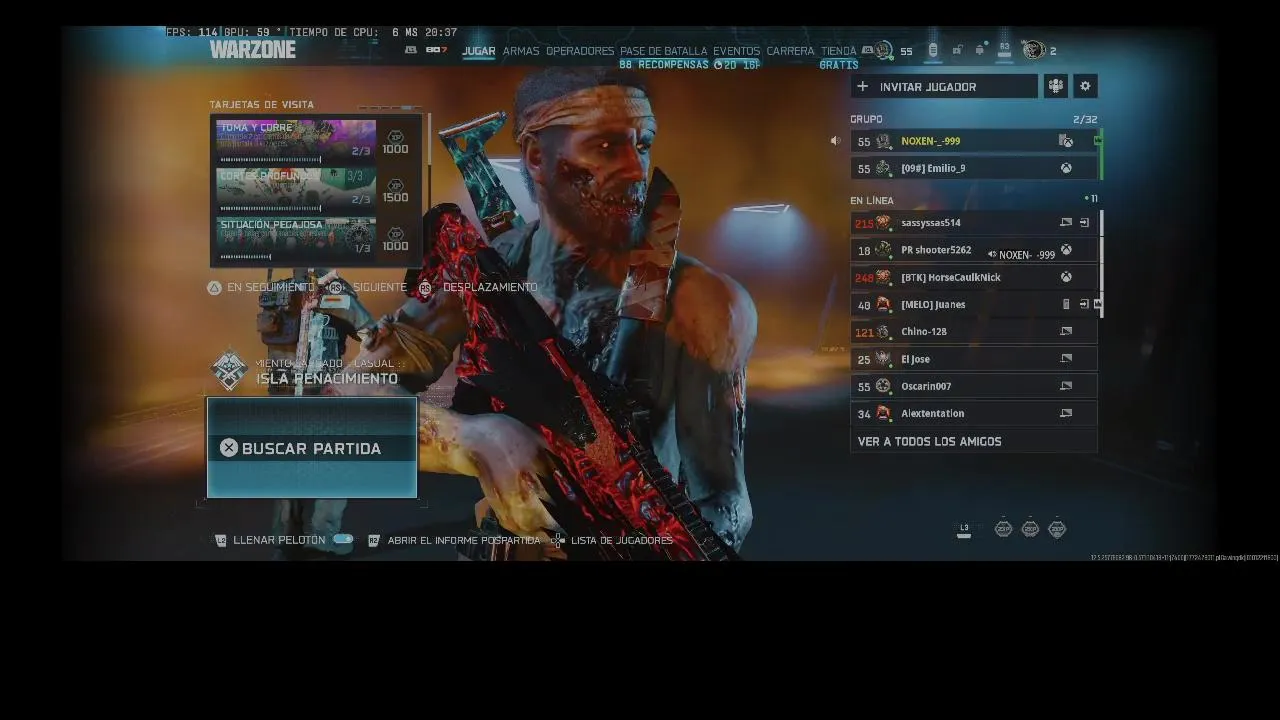Image resolution: width=1280 pixels, height=720 pixels.
Task: Click PlayStation icon on El Jose row
Action: pos(1066,358)
